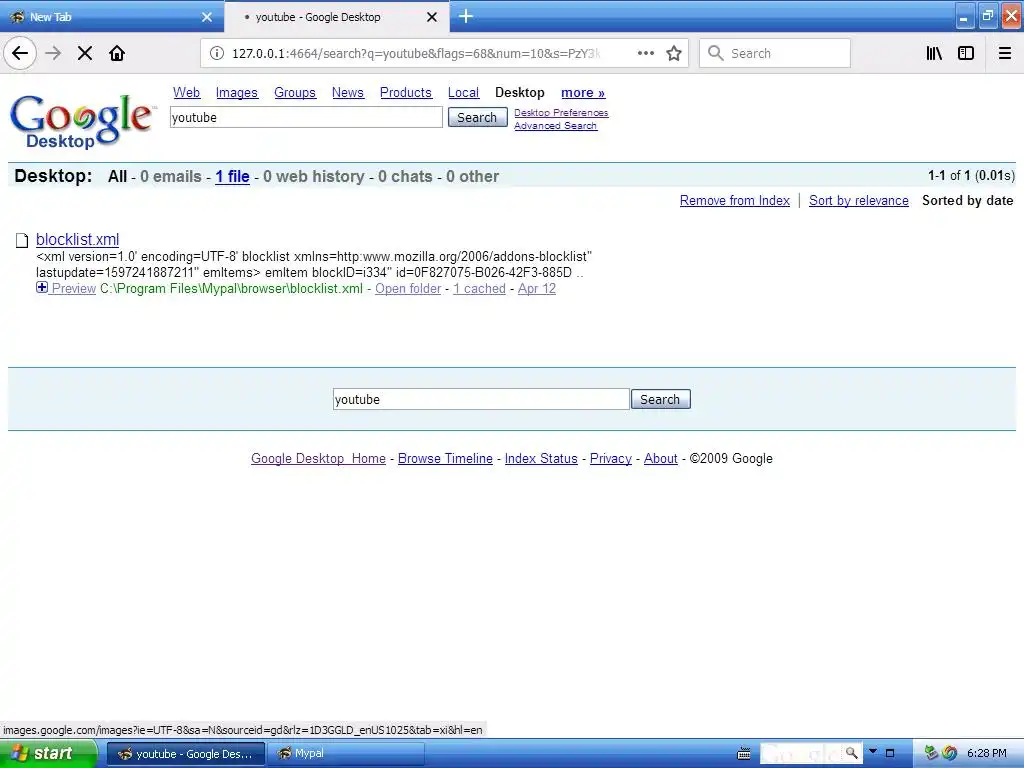Image resolution: width=1024 pixels, height=768 pixels.
Task: Open Index Status link
Action: tap(541, 458)
